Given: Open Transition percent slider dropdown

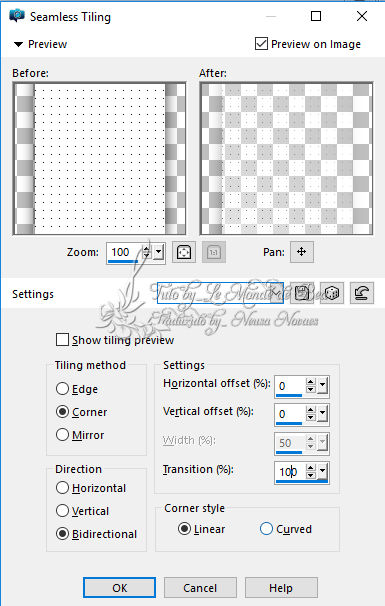Looking at the screenshot, I should (x=323, y=472).
